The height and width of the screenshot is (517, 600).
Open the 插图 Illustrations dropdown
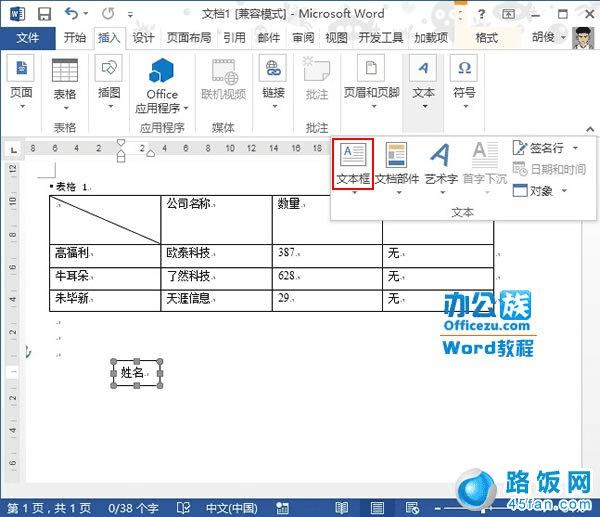pos(109,83)
